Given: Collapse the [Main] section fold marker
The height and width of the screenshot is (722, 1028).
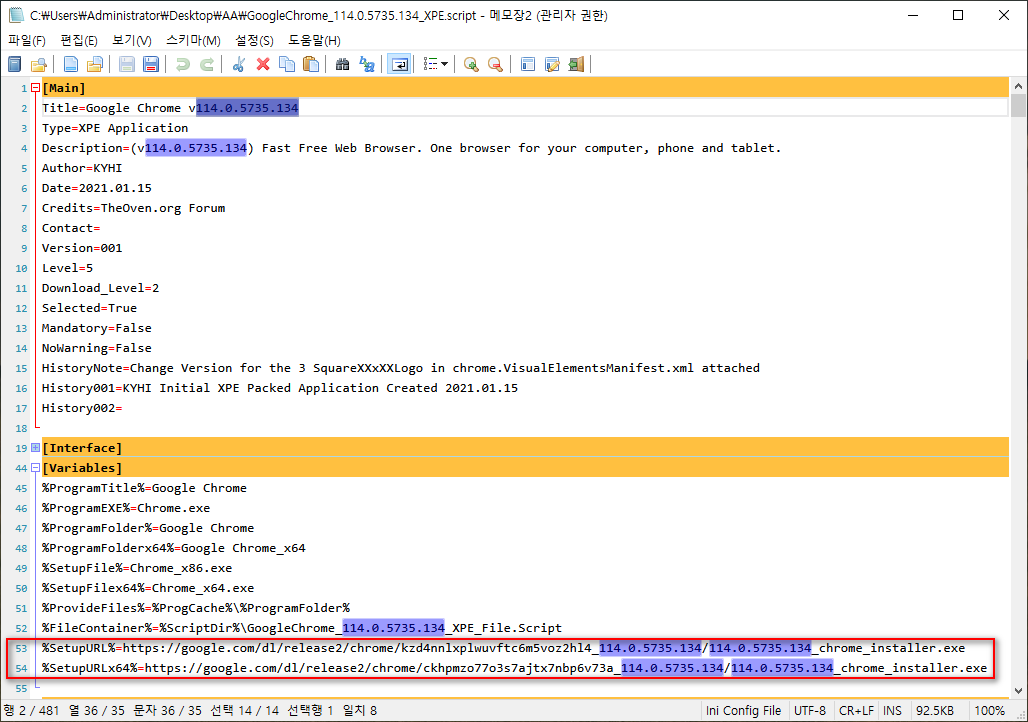Looking at the screenshot, I should pos(35,87).
